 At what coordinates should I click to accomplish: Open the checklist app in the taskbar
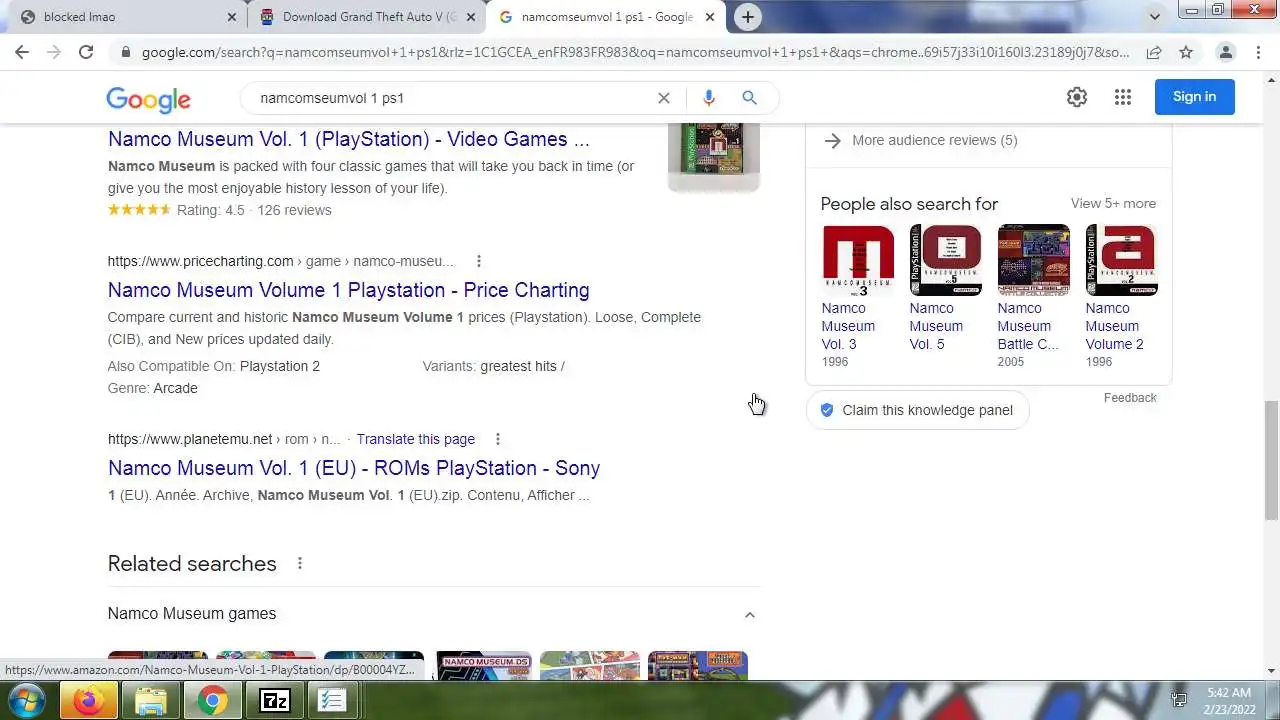(332, 701)
